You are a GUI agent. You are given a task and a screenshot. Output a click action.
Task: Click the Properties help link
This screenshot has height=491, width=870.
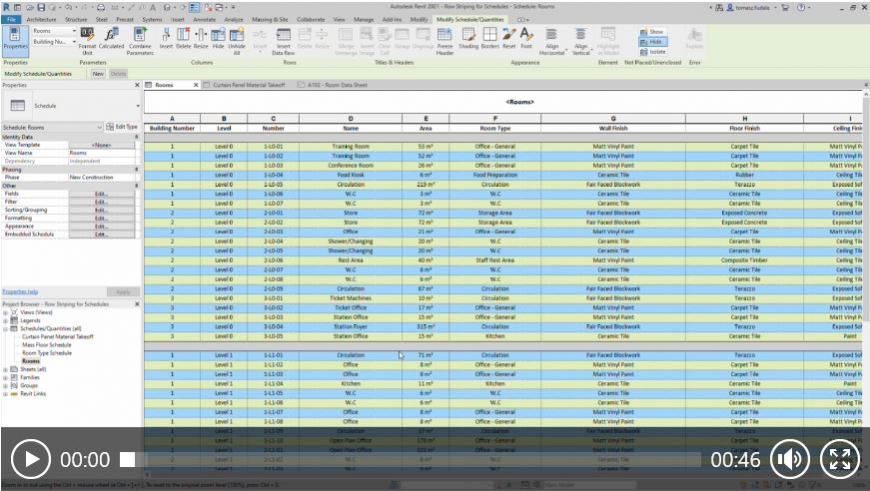[x=20, y=292]
